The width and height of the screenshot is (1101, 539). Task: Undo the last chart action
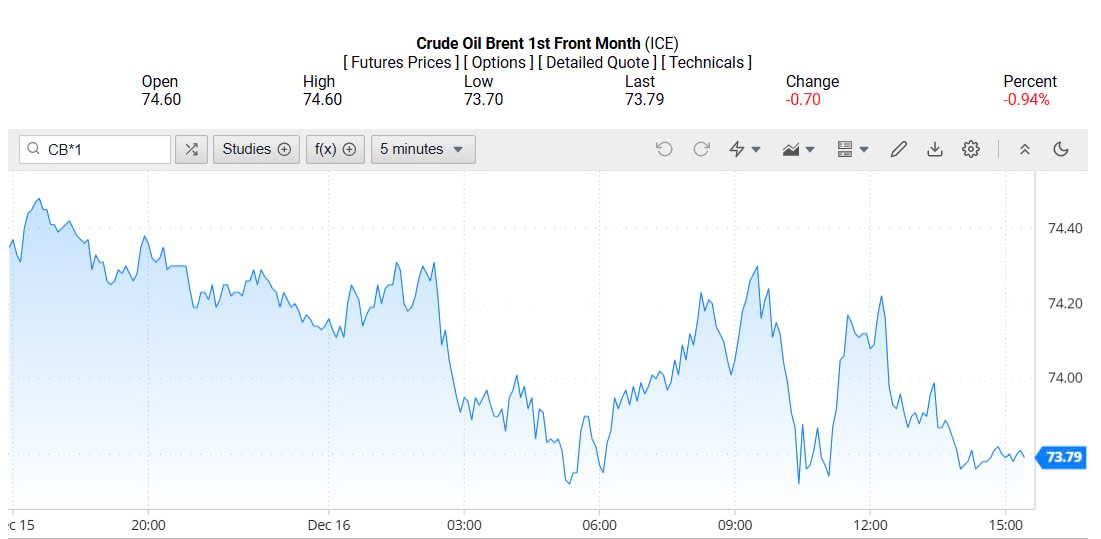point(664,149)
